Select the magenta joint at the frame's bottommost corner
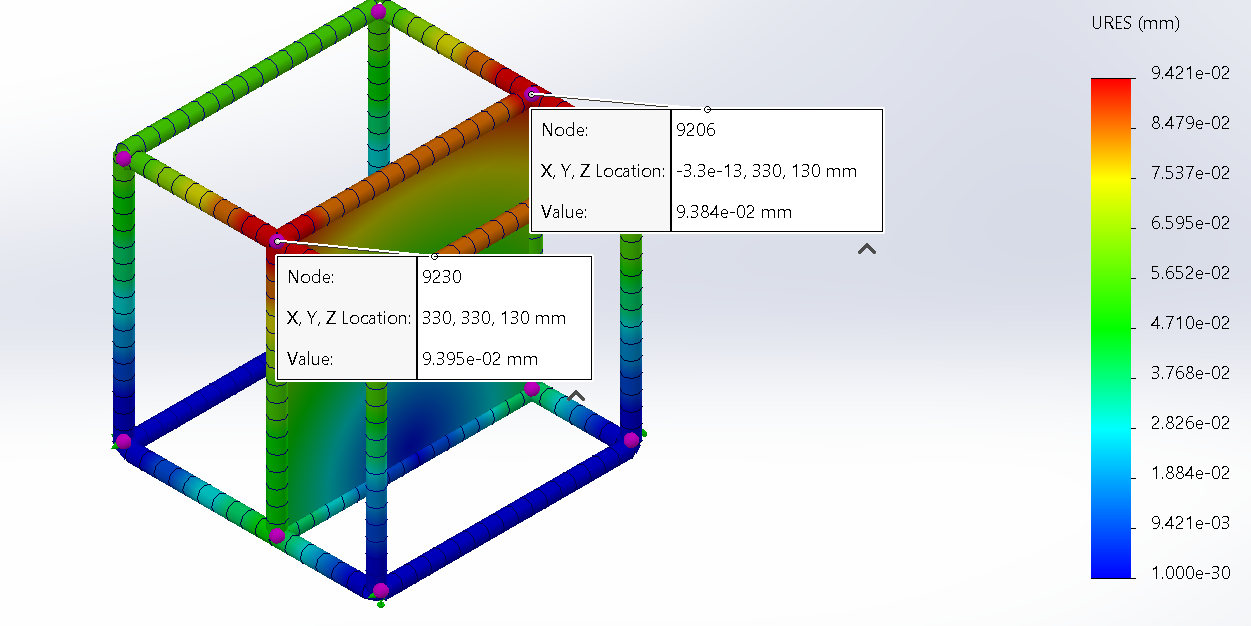1251x626 pixels. (x=380, y=590)
